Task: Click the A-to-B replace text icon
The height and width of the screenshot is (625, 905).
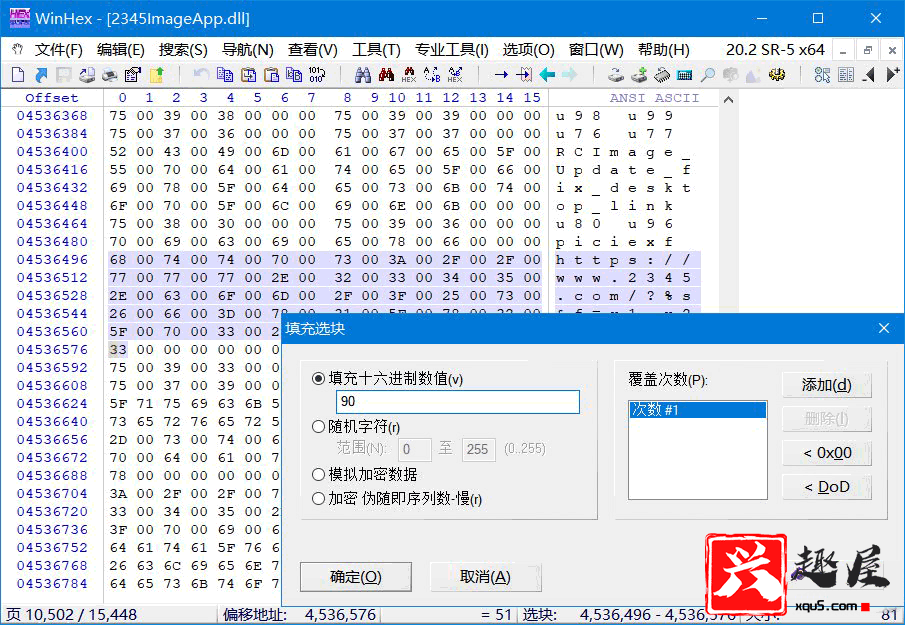Action: (432, 74)
